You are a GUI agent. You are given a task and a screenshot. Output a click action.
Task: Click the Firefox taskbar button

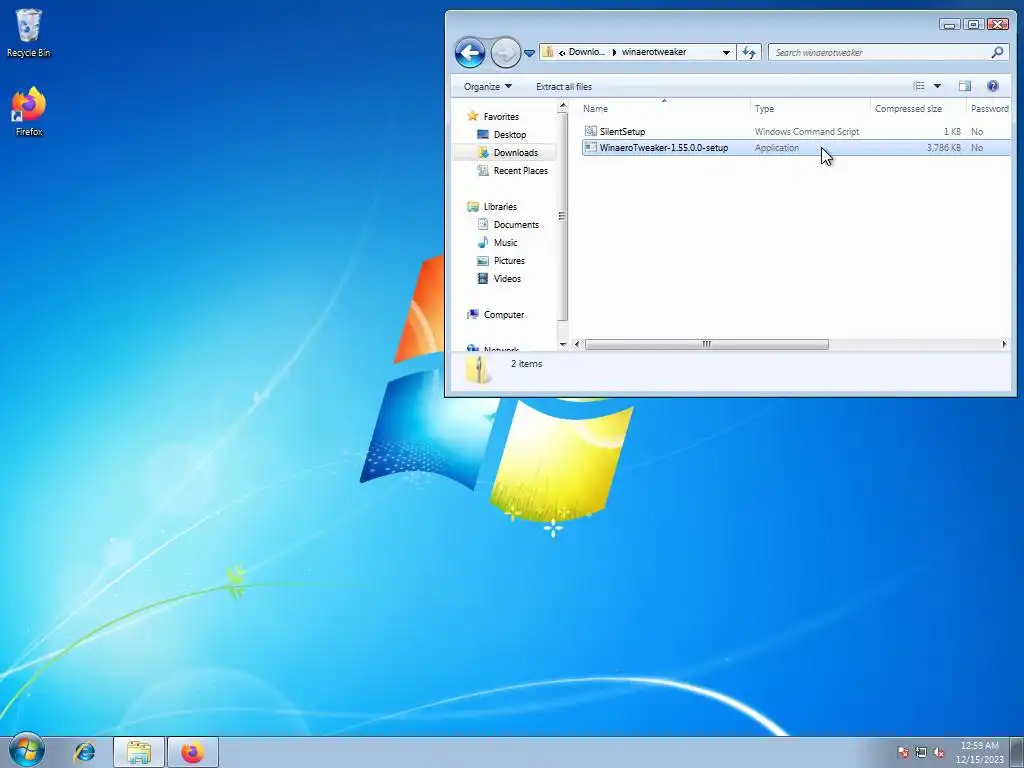(193, 752)
